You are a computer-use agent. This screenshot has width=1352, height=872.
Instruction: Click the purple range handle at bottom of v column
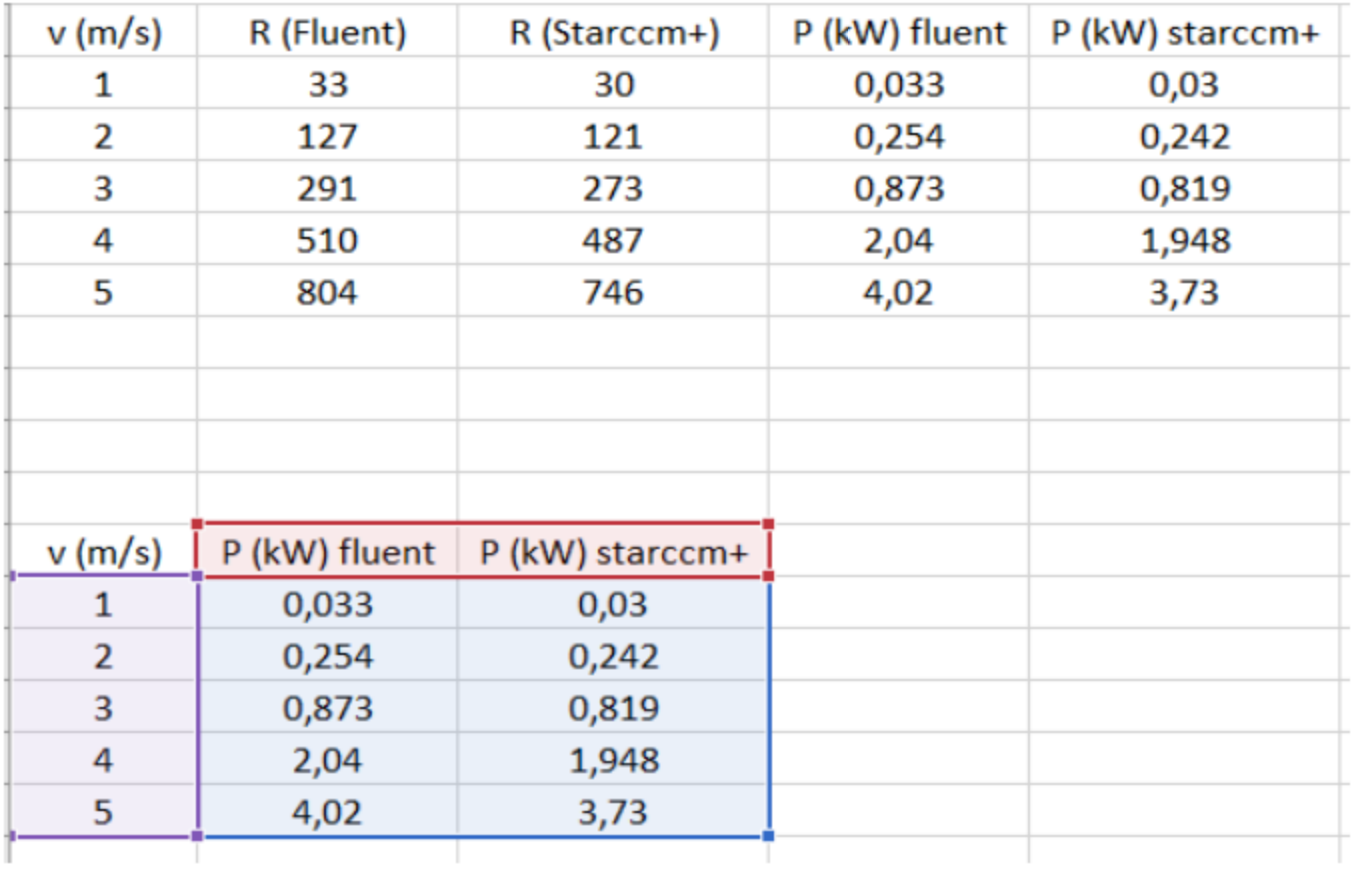pyautogui.click(x=197, y=836)
